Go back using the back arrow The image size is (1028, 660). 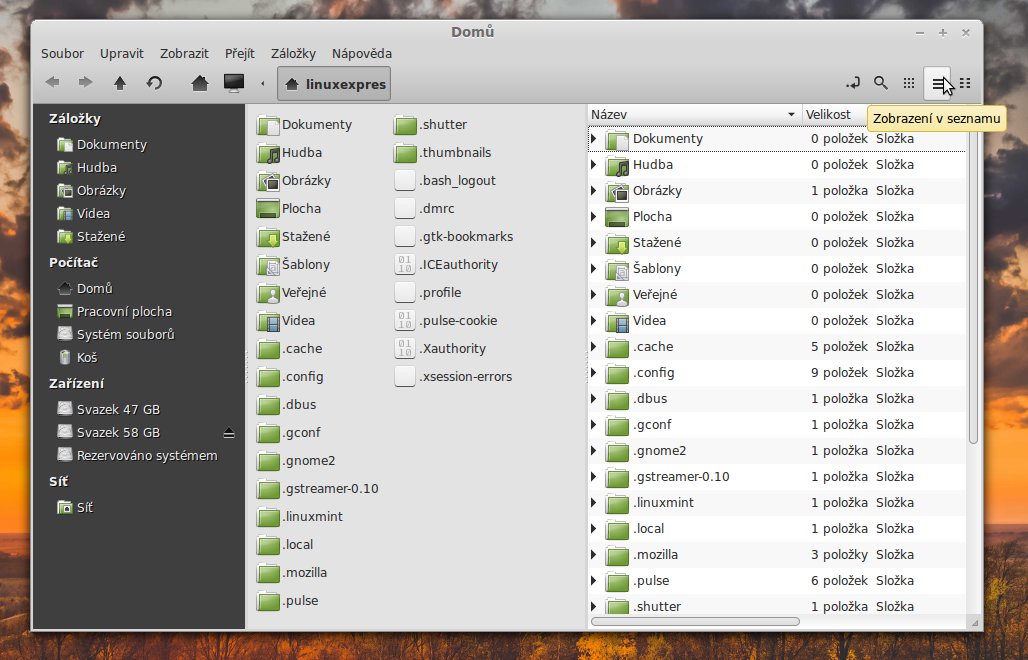pos(53,83)
